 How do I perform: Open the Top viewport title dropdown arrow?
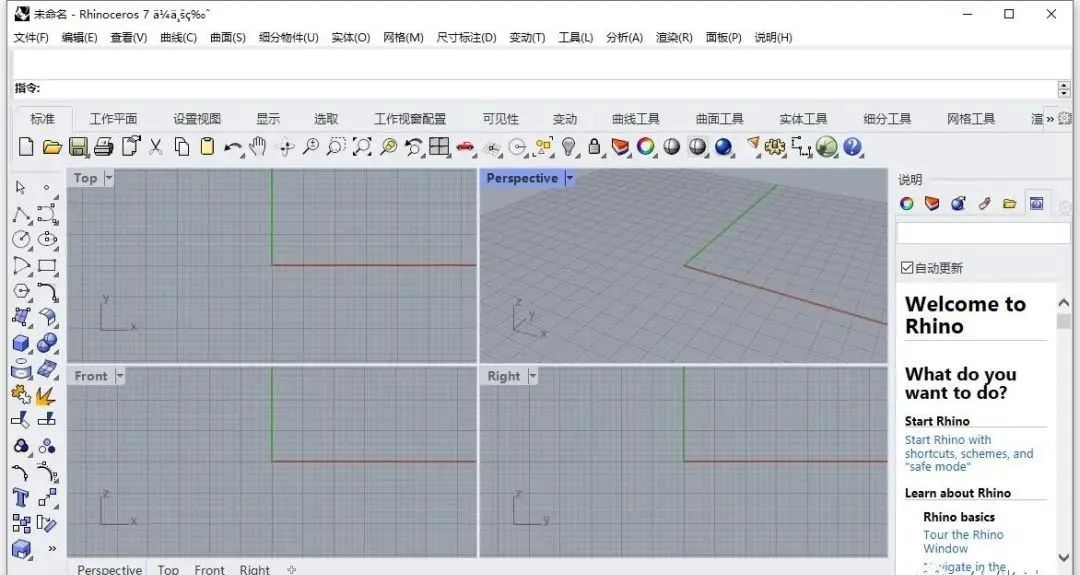[108, 178]
